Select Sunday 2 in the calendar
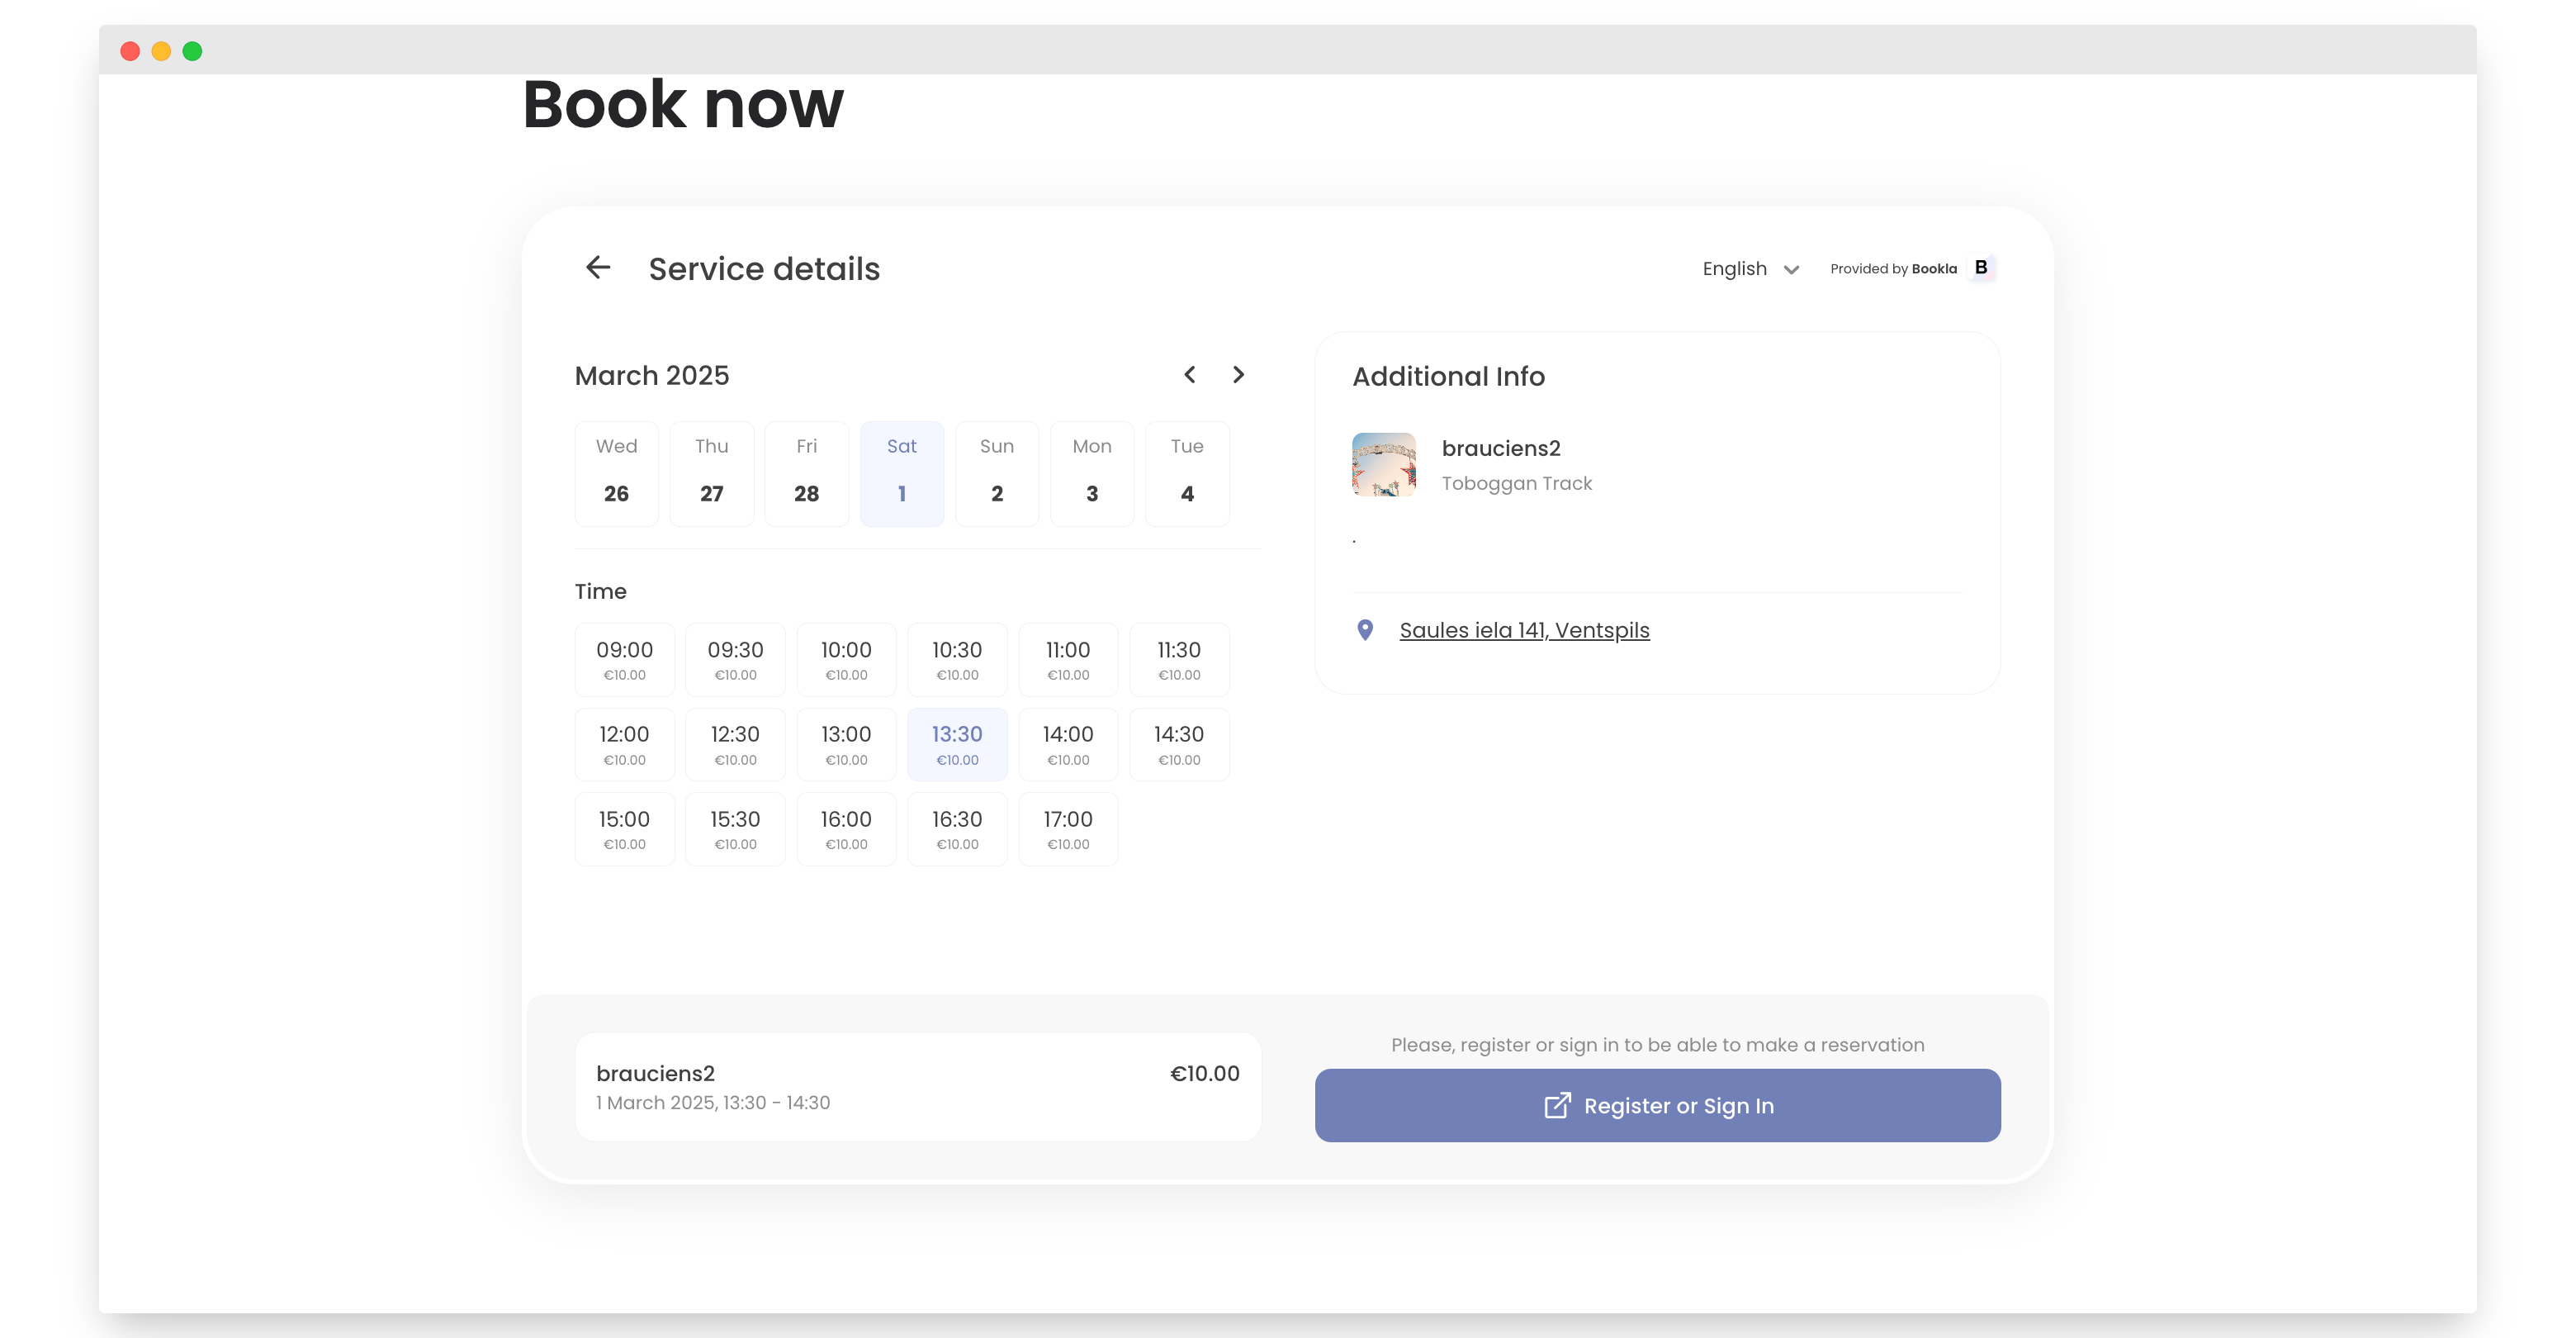The width and height of the screenshot is (2576, 1338). pyautogui.click(x=996, y=474)
